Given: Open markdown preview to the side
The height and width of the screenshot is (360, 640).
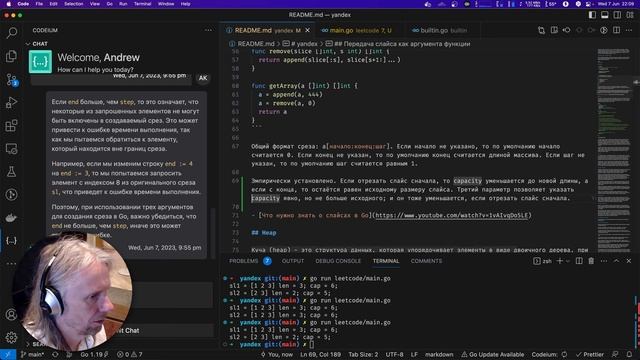Looking at the screenshot, I should tap(554, 30).
